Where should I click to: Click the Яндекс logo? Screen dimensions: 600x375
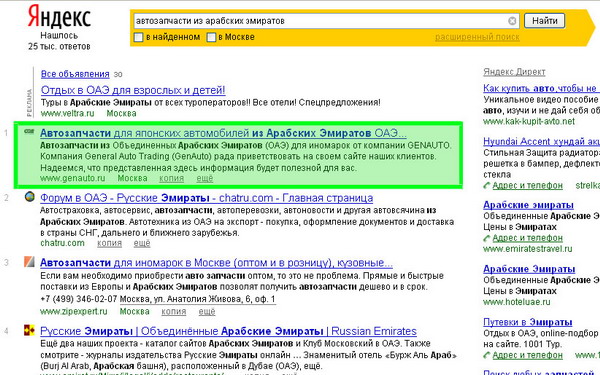click(59, 17)
